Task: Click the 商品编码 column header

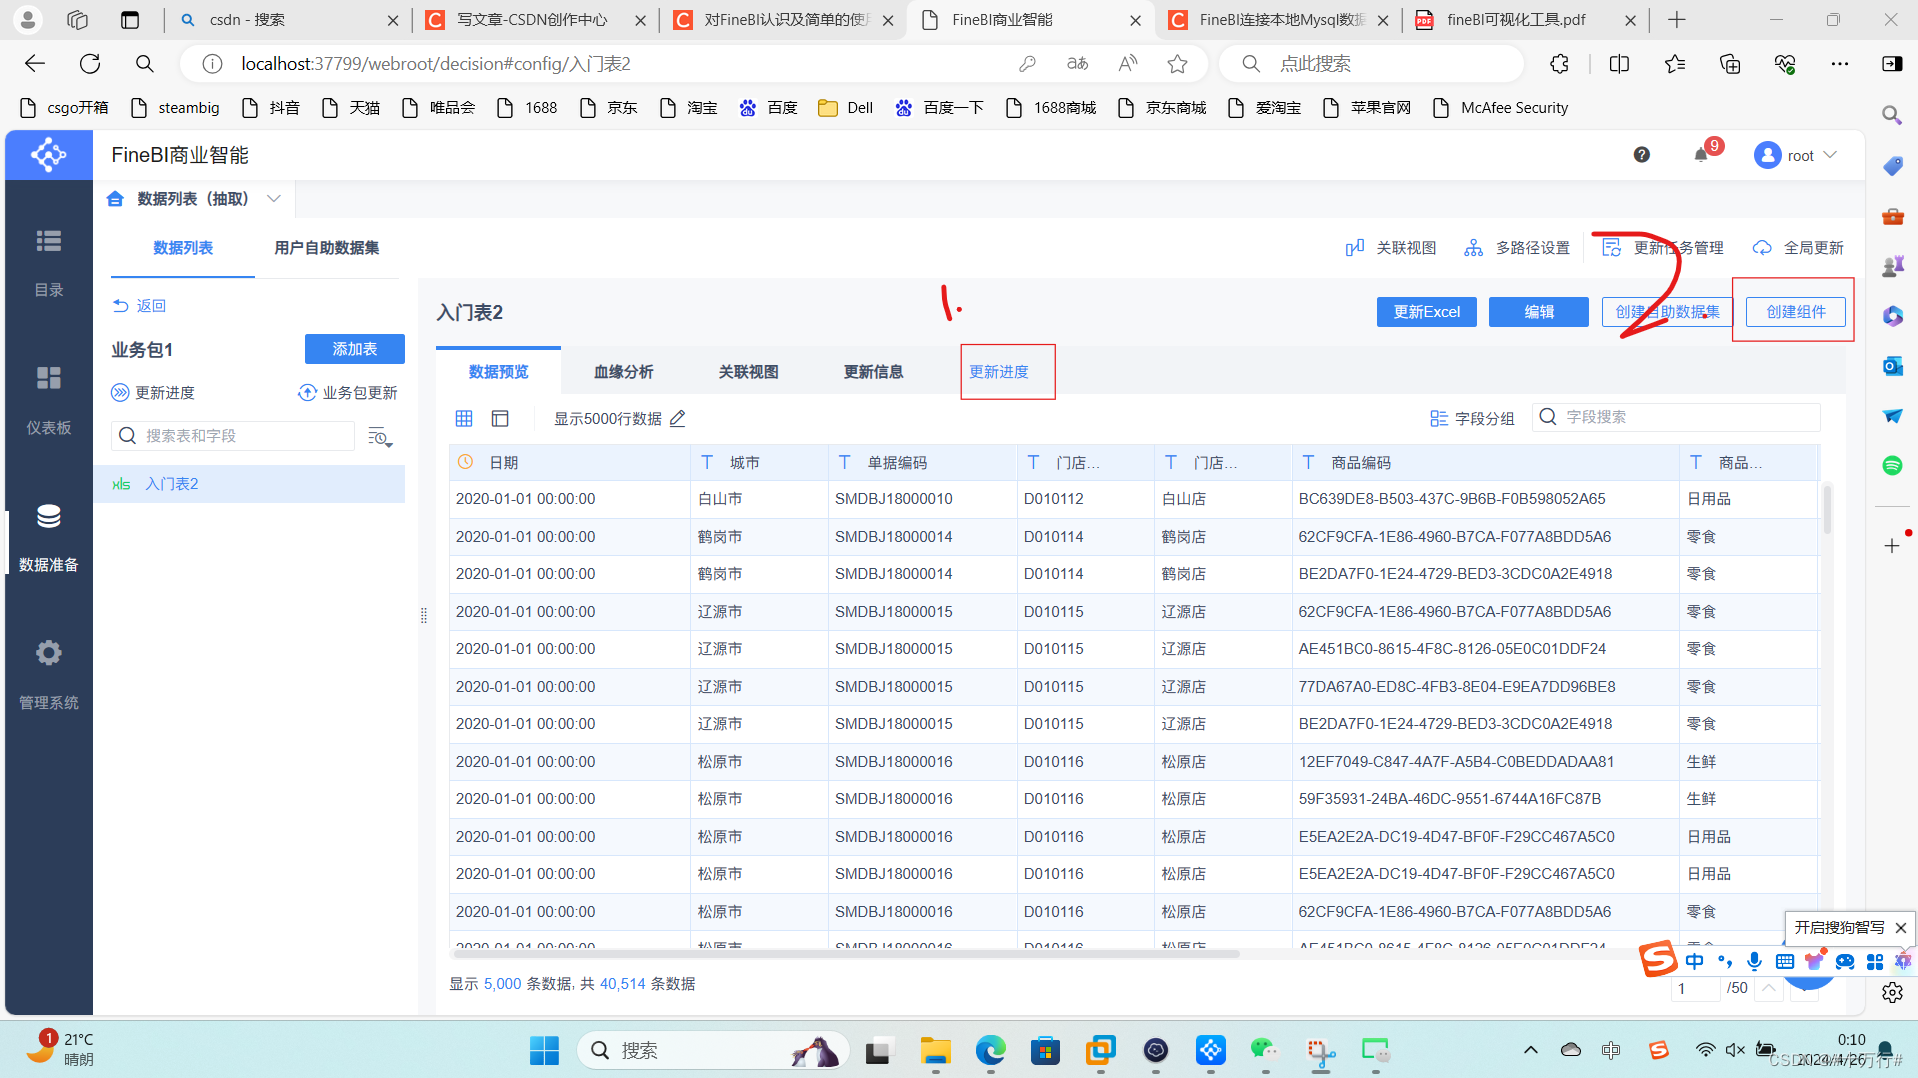Action: click(1485, 463)
